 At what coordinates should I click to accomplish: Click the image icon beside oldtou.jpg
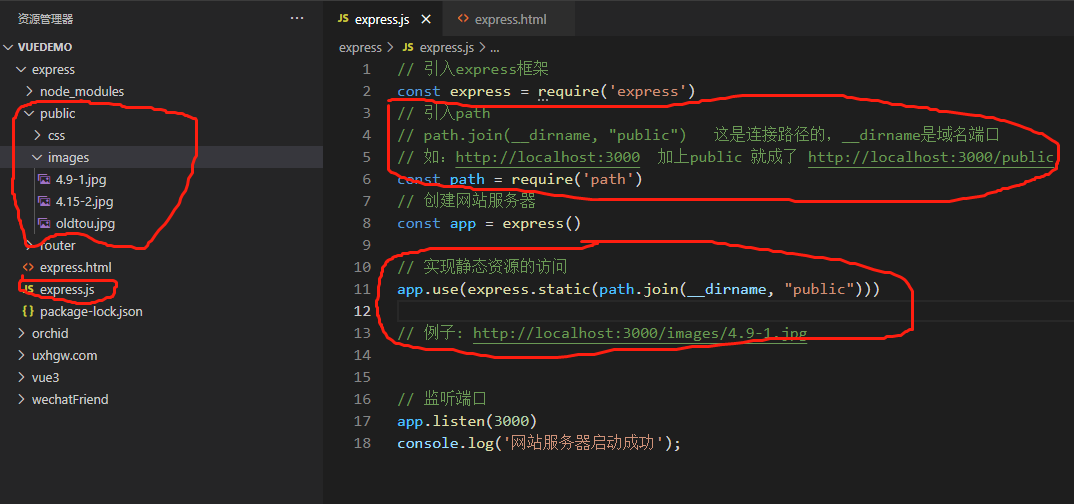[45, 223]
